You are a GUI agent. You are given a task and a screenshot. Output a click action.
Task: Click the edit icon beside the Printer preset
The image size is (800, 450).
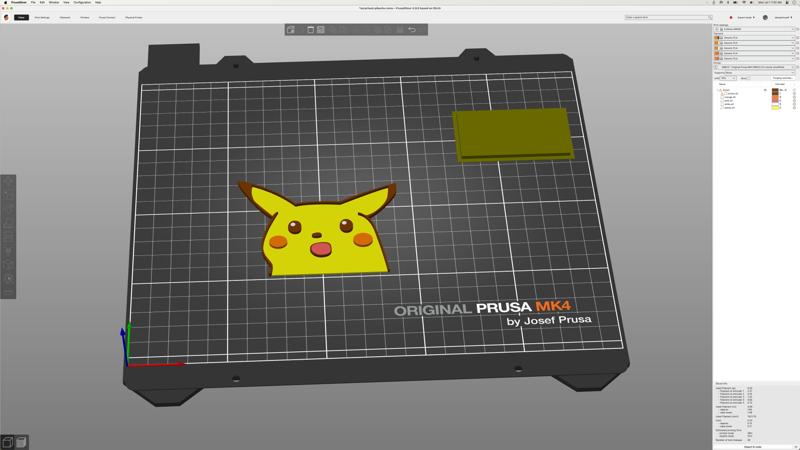797,67
